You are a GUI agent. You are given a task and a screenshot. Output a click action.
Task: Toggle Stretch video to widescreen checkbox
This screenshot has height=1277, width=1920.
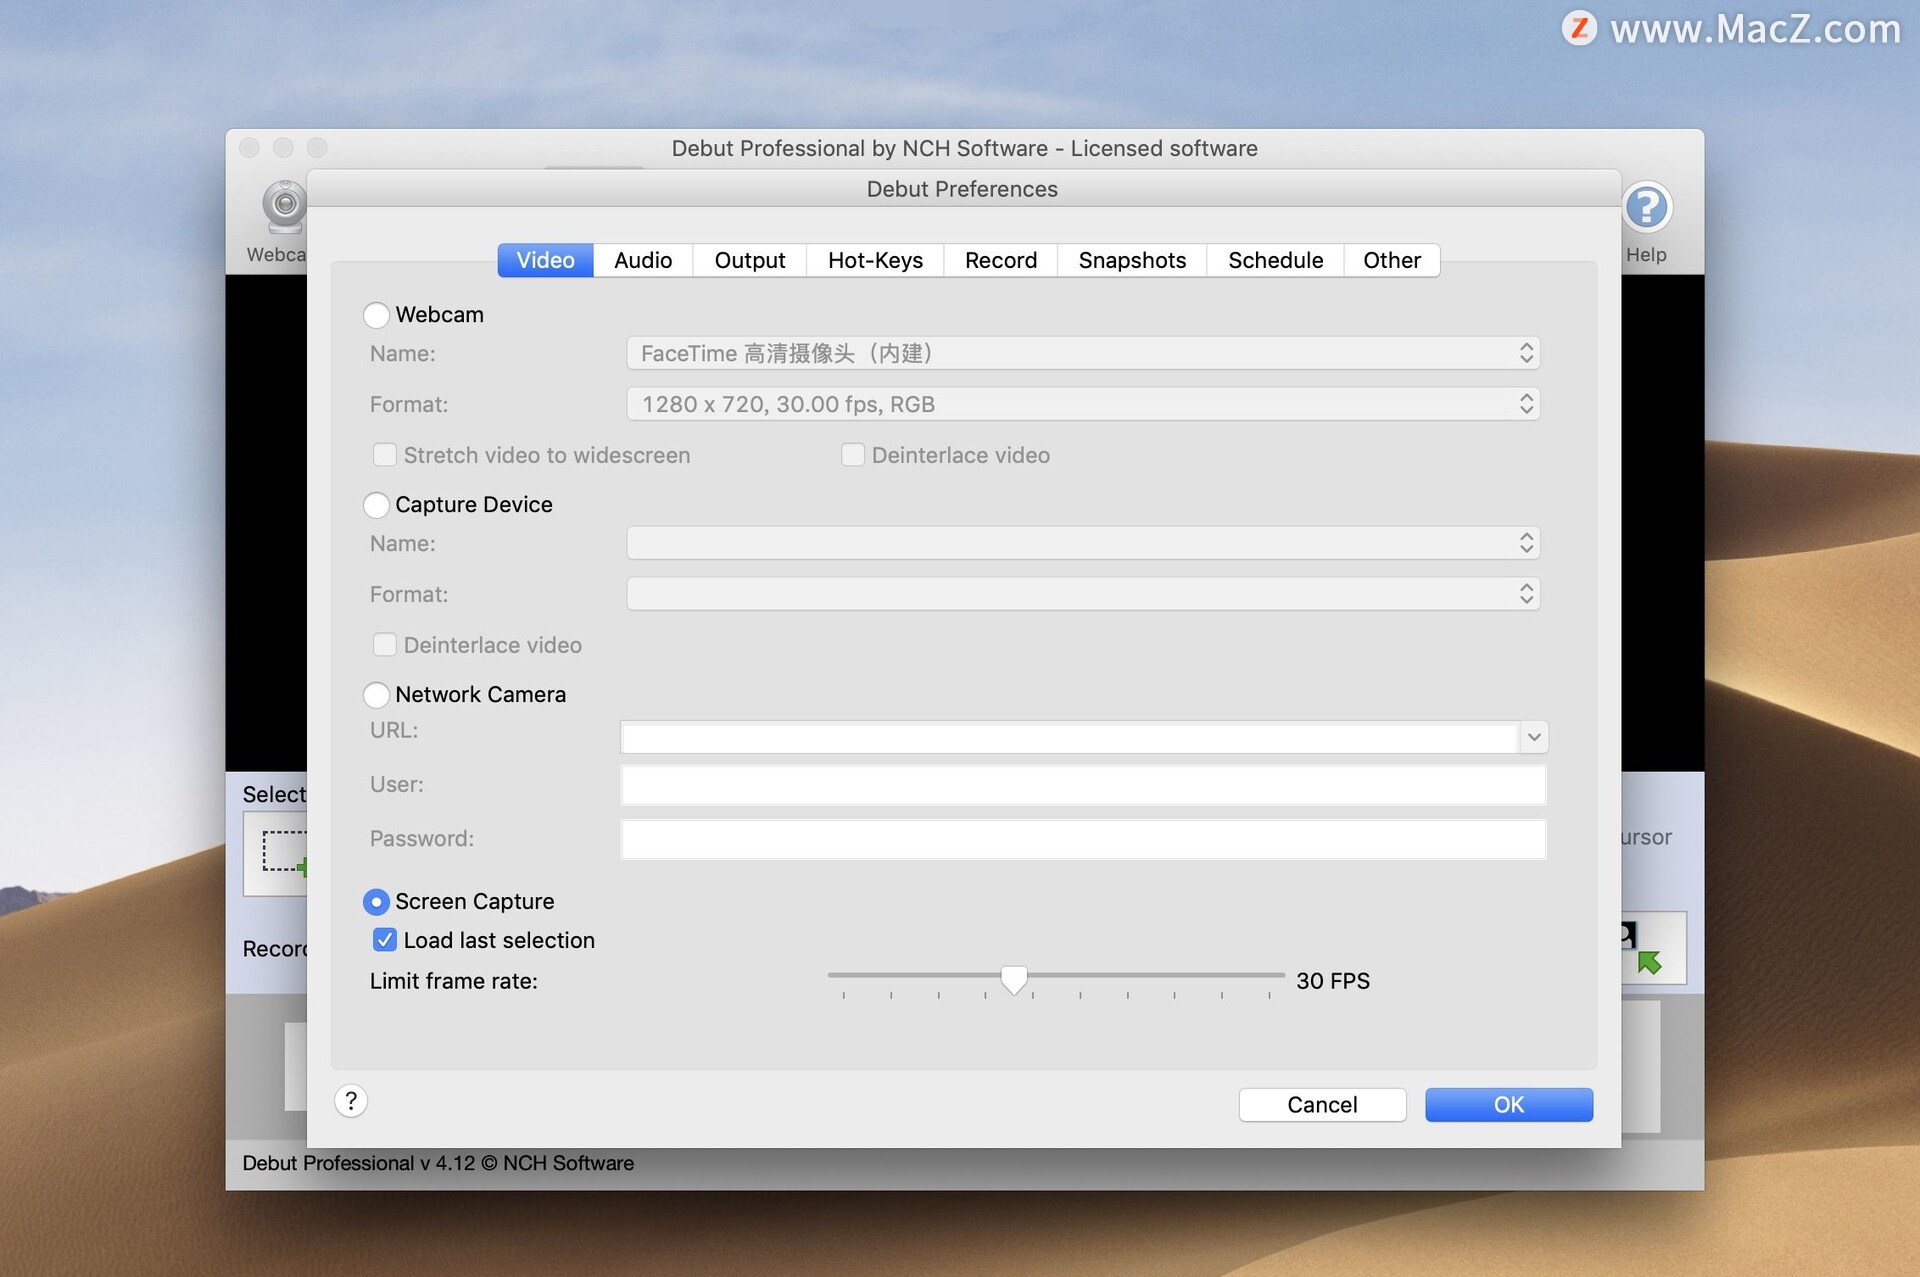(385, 455)
